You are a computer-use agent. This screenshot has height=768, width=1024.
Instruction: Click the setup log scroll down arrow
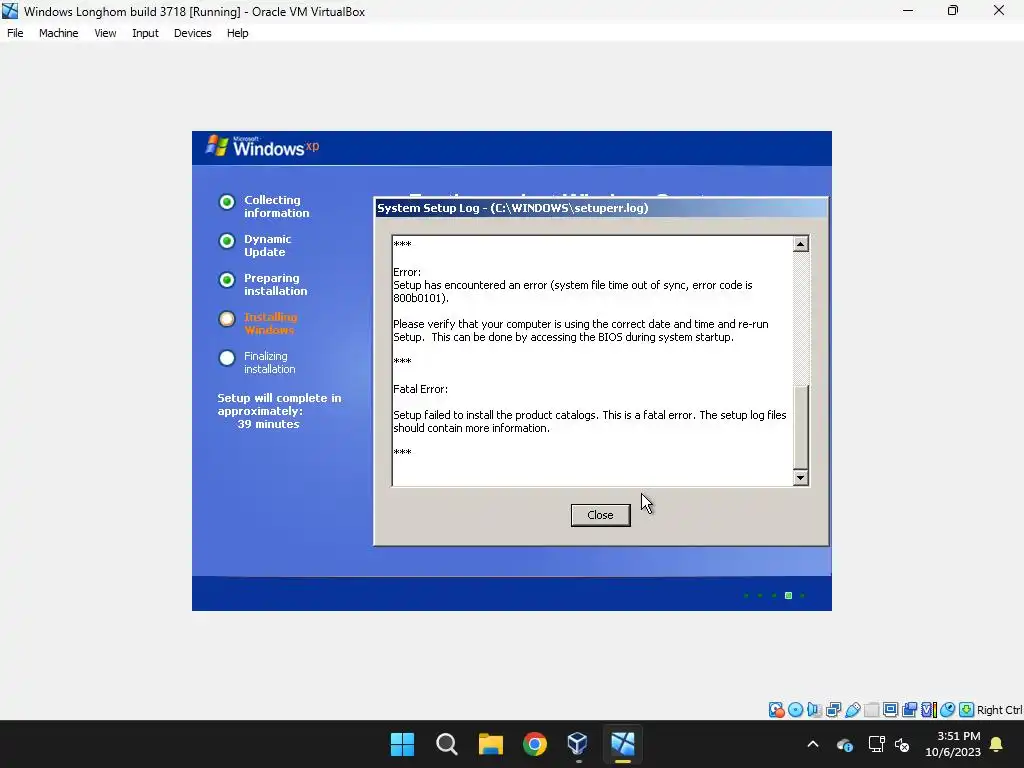(x=801, y=477)
